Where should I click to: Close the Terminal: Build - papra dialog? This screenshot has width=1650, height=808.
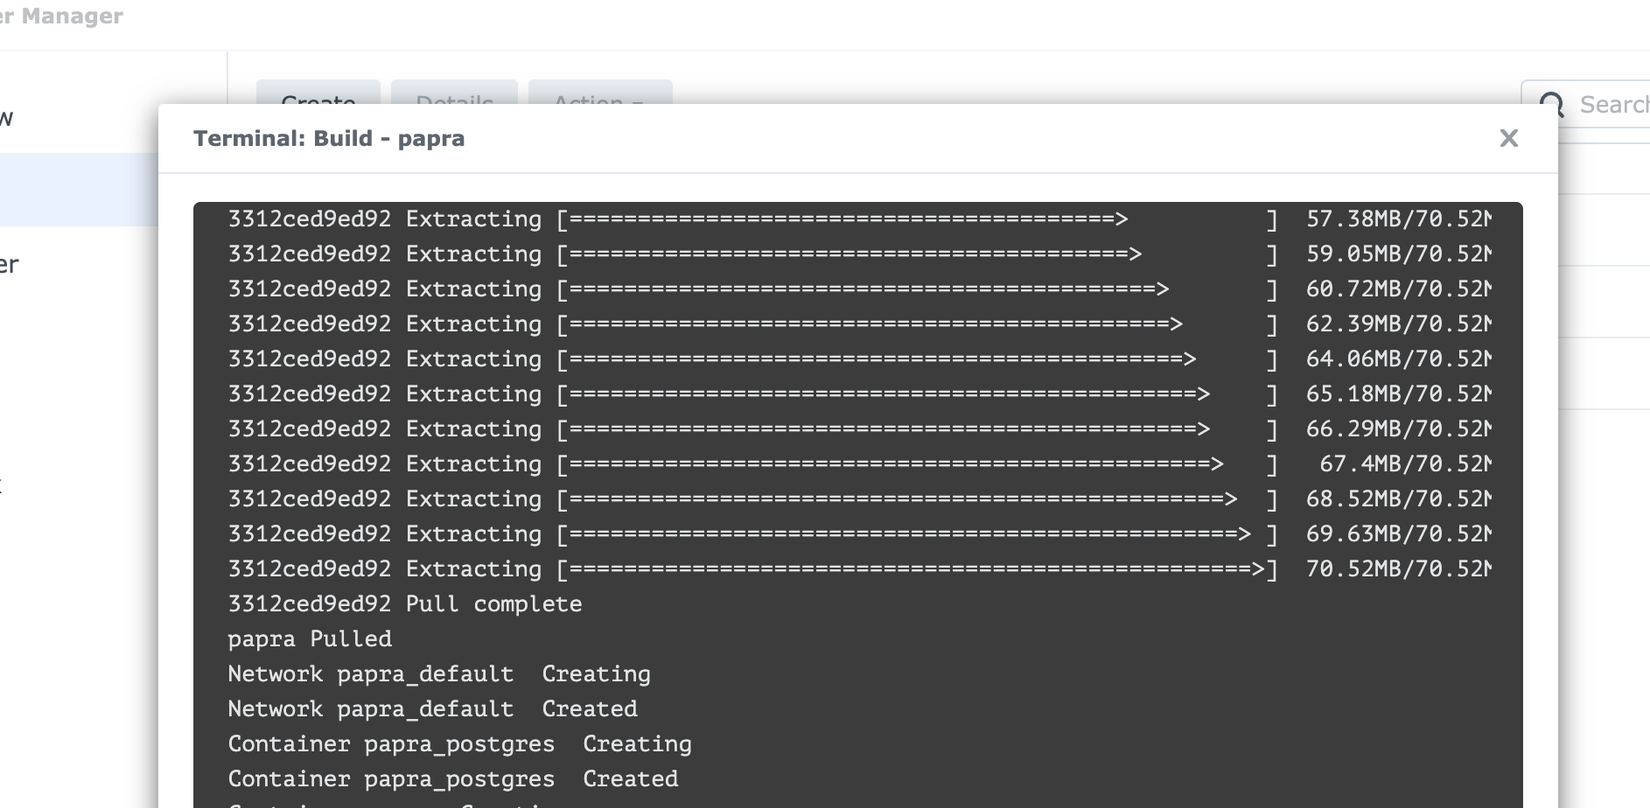(x=1508, y=138)
